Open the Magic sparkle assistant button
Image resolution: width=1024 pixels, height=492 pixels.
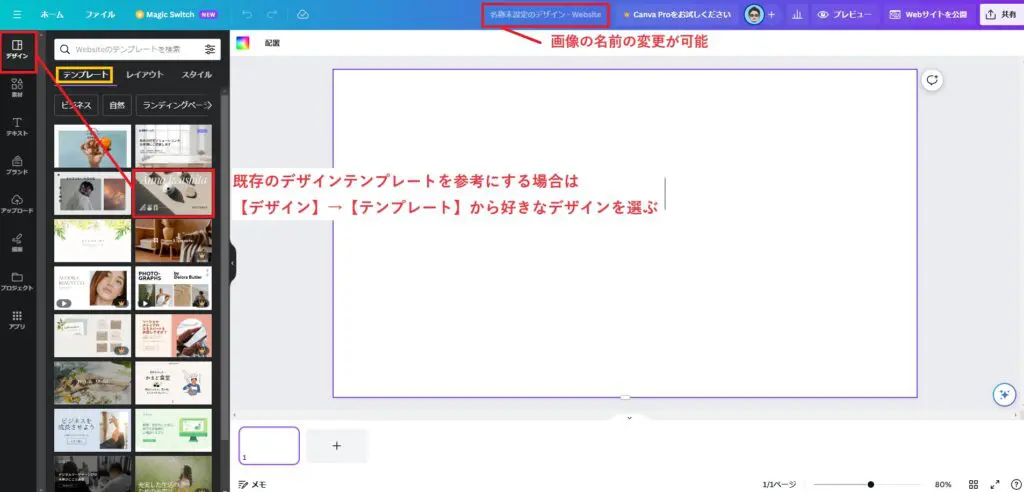pyautogui.click(x=1004, y=394)
